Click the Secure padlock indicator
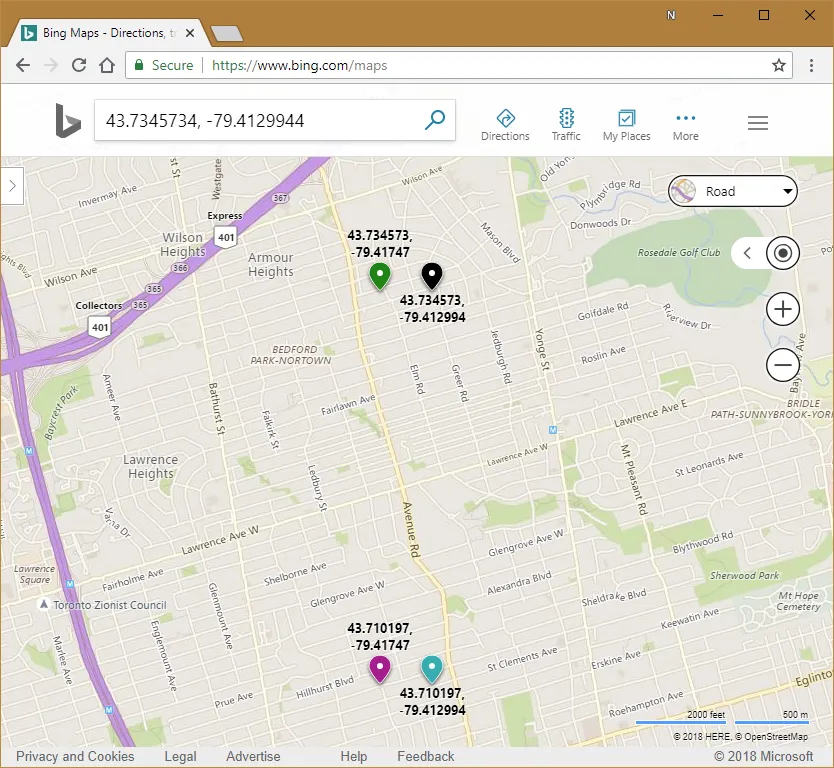The height and width of the screenshot is (768, 834). tap(164, 65)
